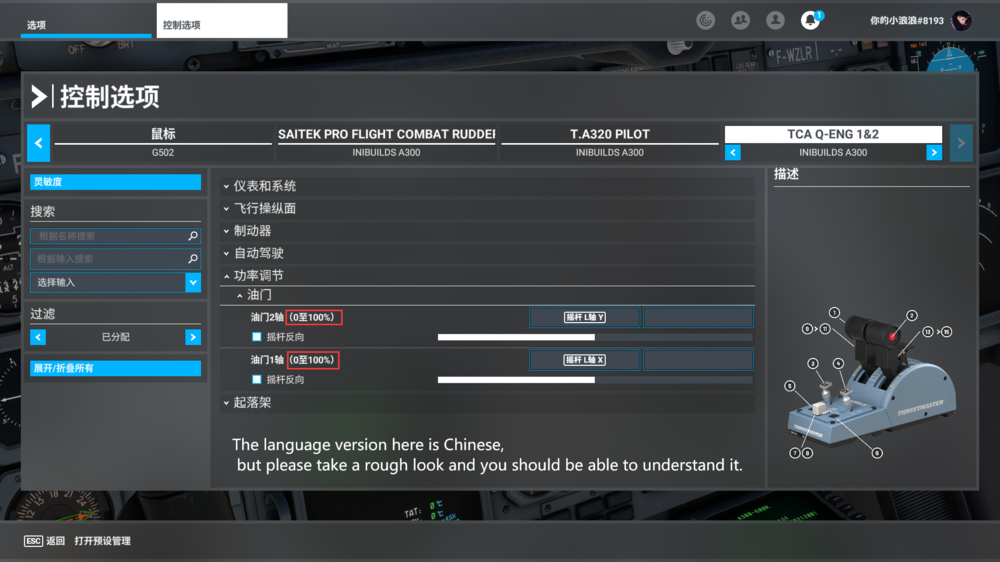The image size is (1000, 562).
Task: Click the magnifier in the search-by-input field
Action: coord(193,259)
